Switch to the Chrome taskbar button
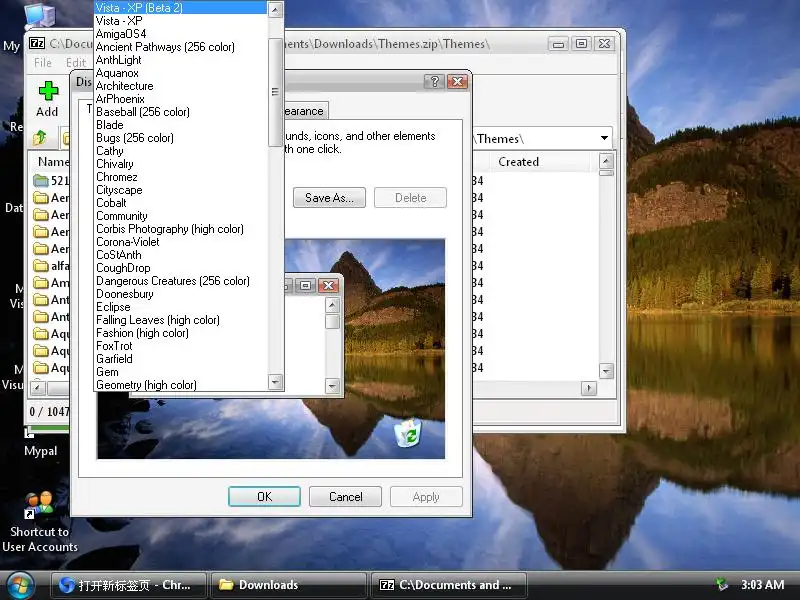The height and width of the screenshot is (600, 800). click(129, 585)
